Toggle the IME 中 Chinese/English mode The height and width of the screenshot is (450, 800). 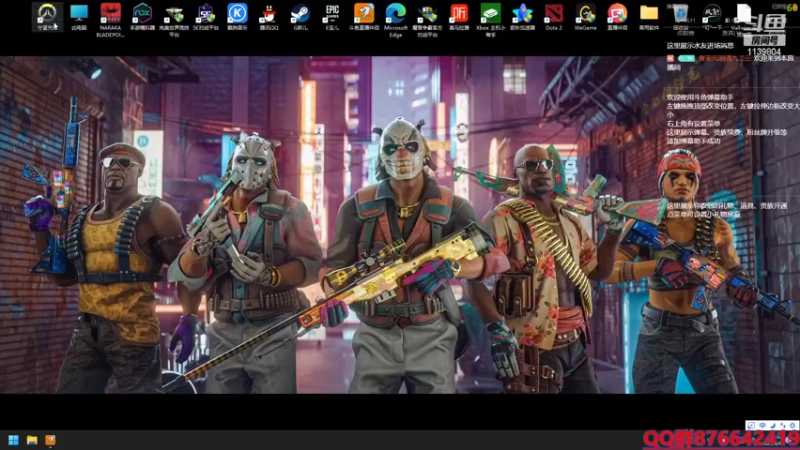tap(762, 425)
